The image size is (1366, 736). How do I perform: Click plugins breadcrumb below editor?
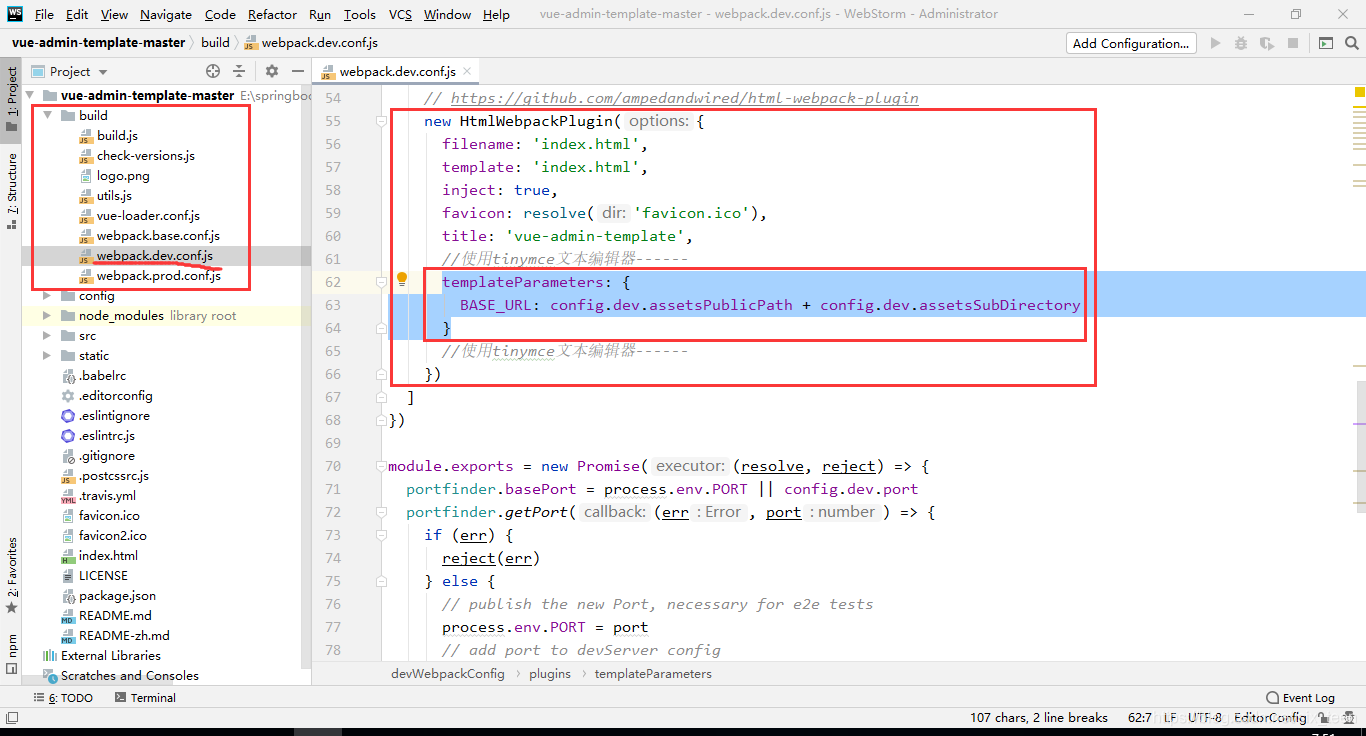pyautogui.click(x=550, y=674)
